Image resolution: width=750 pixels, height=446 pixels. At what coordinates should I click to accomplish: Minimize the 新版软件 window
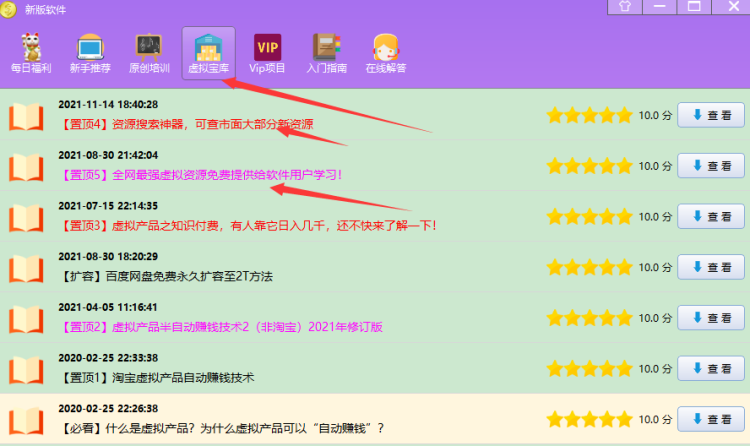[659, 7]
